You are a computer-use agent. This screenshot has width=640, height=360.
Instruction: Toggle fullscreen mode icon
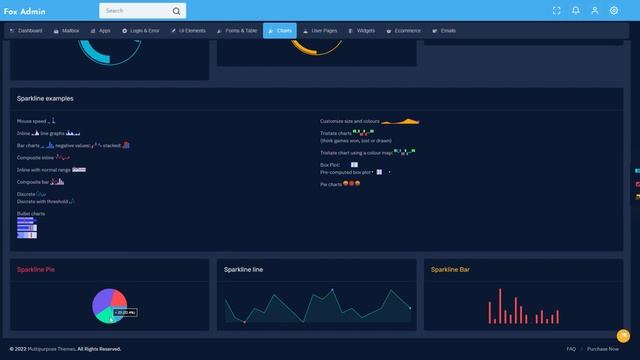pyautogui.click(x=556, y=11)
